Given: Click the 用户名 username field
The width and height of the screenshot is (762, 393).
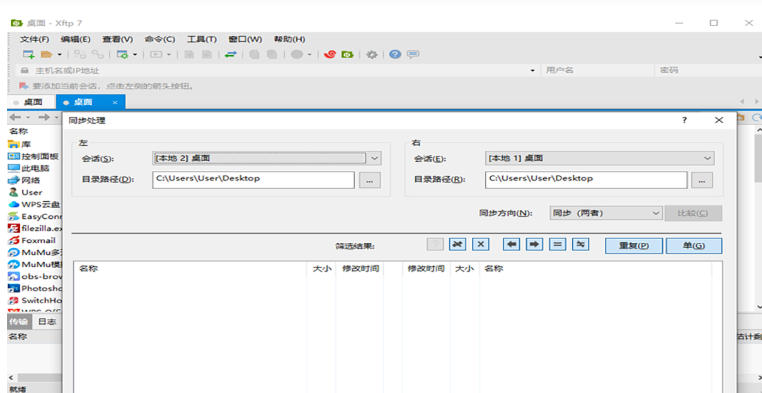Looking at the screenshot, I should (598, 70).
